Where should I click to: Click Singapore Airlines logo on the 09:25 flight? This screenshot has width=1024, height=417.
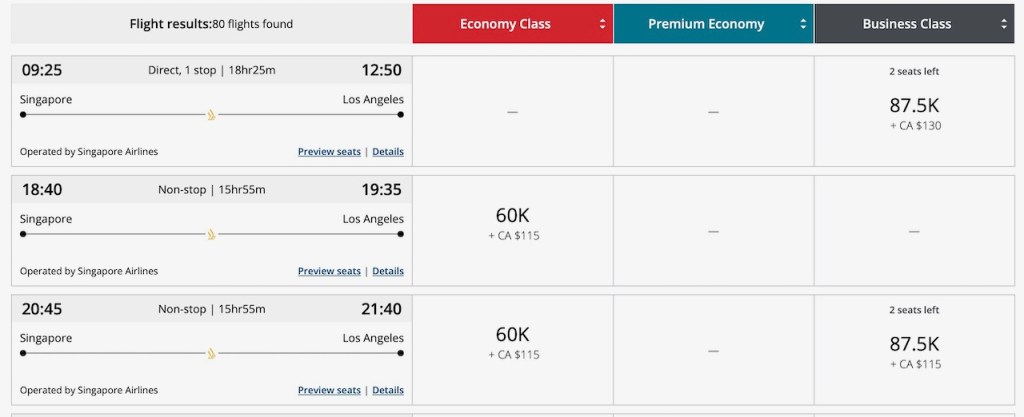click(x=211, y=115)
